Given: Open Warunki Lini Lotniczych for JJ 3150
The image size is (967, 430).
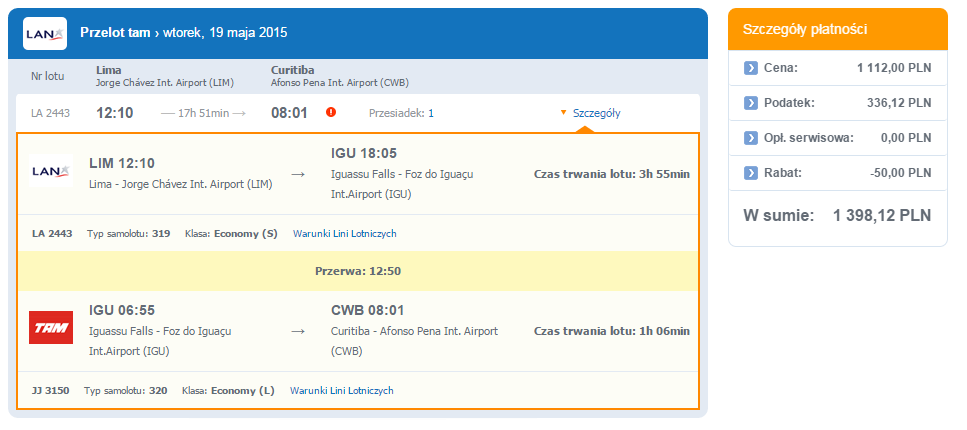Looking at the screenshot, I should coord(342,391).
